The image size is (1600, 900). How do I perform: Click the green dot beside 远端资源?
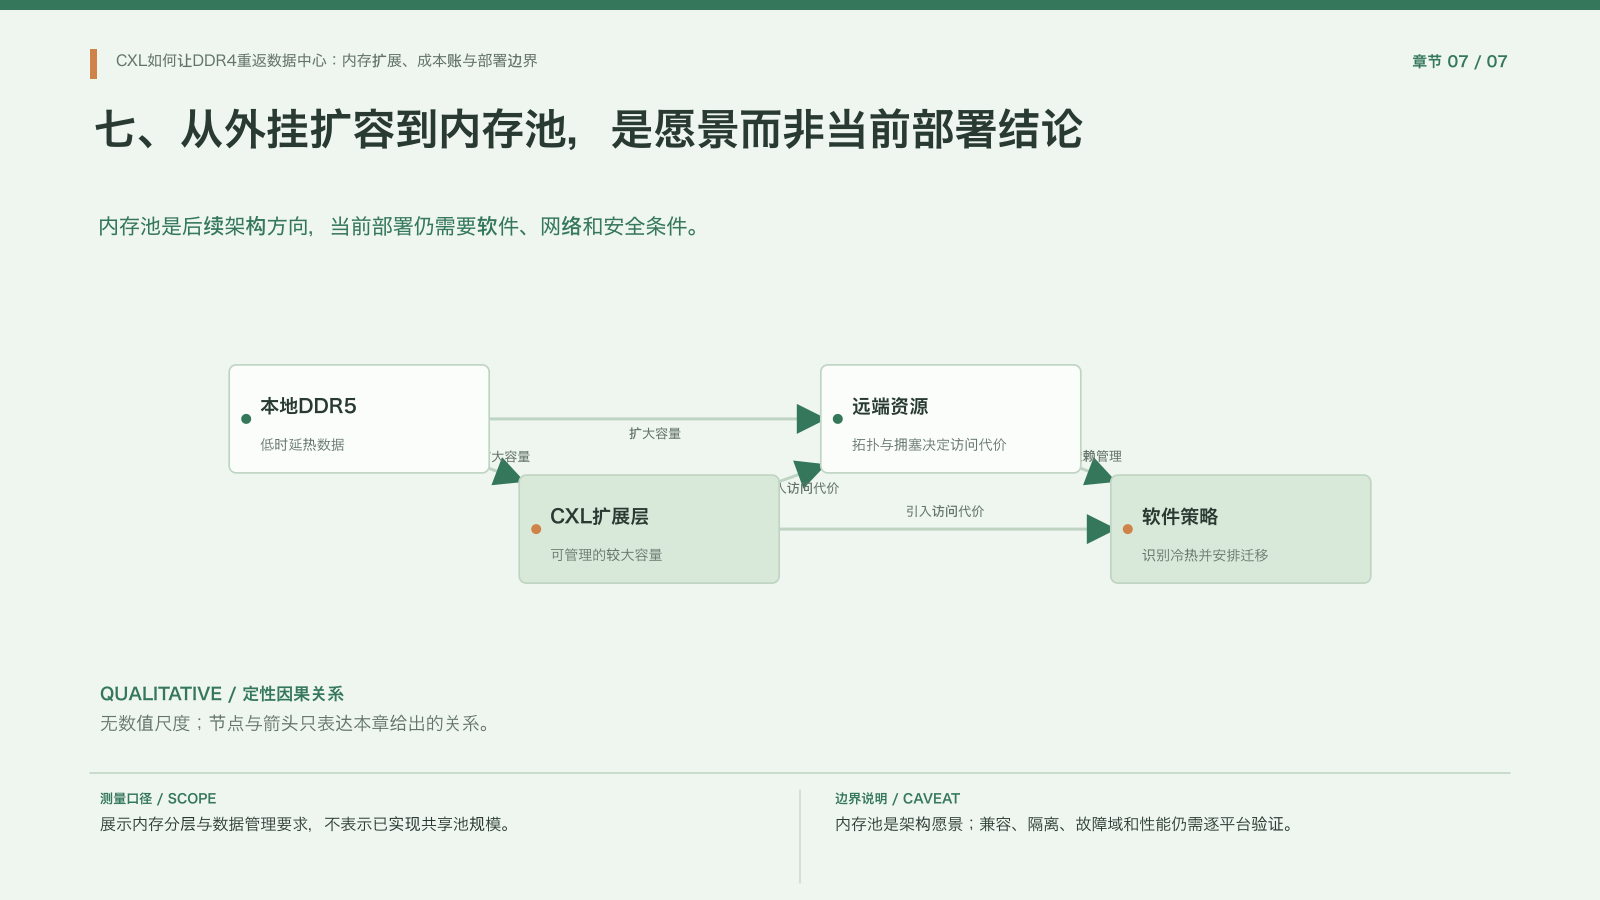coord(838,419)
